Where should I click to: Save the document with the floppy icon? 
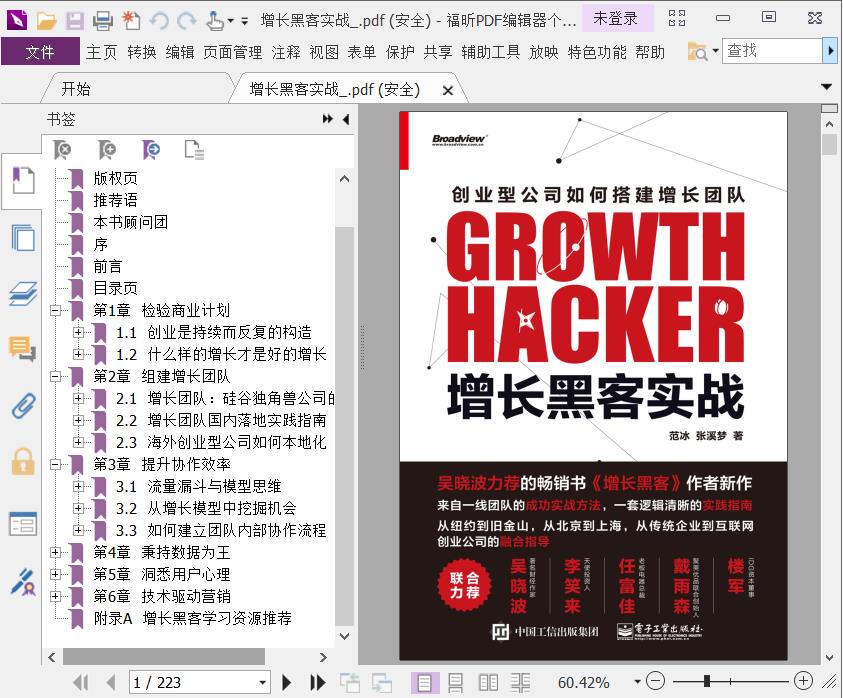tap(75, 20)
